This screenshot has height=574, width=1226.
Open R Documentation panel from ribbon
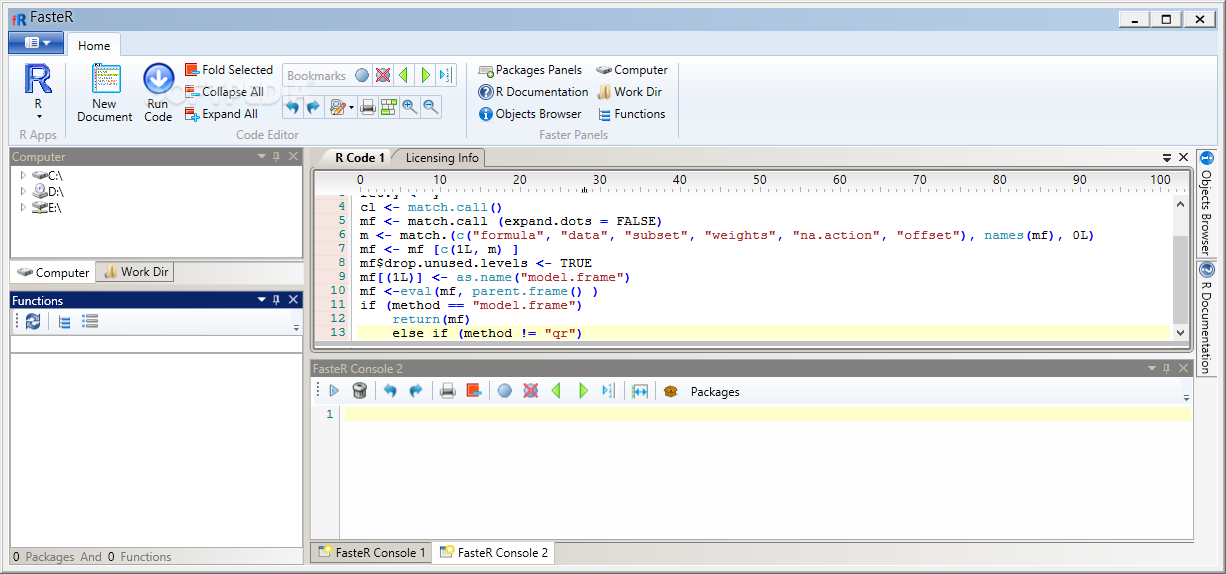[x=533, y=92]
